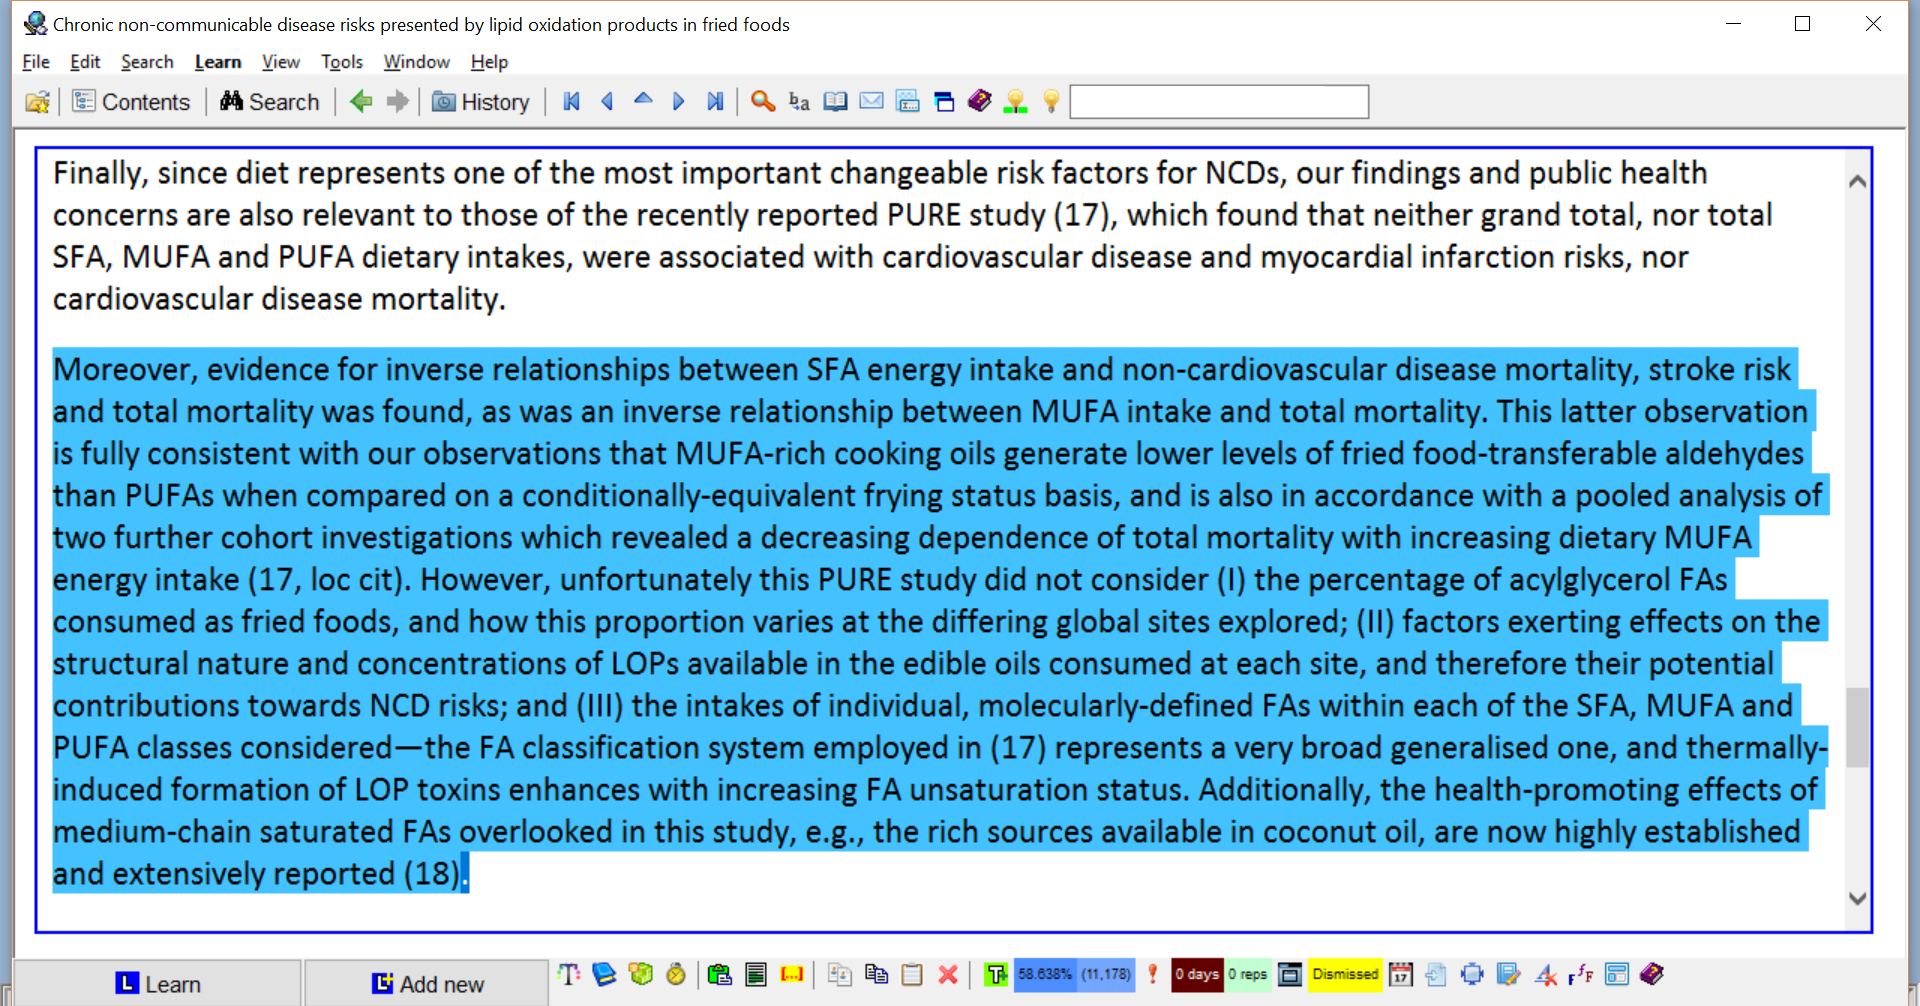The width and height of the screenshot is (1920, 1006).
Task: Click the clipboard paste icon
Action: 912,974
